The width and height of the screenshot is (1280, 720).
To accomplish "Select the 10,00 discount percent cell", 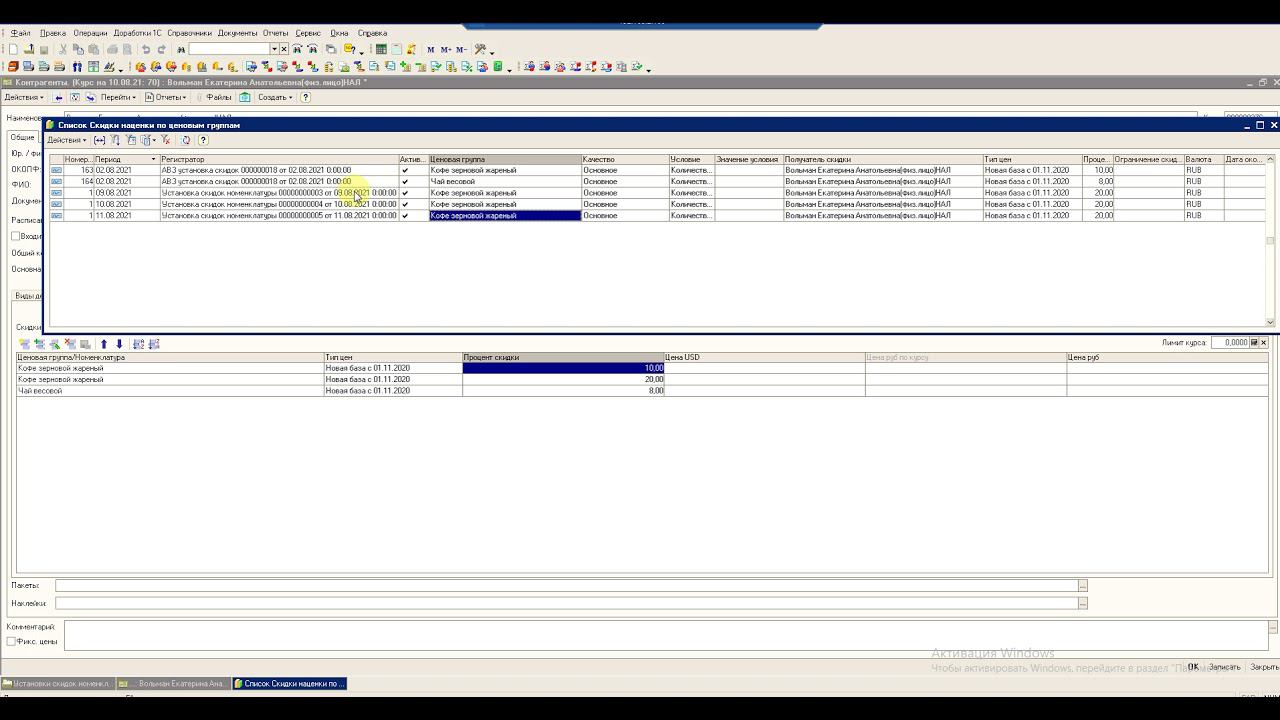I will pos(563,368).
